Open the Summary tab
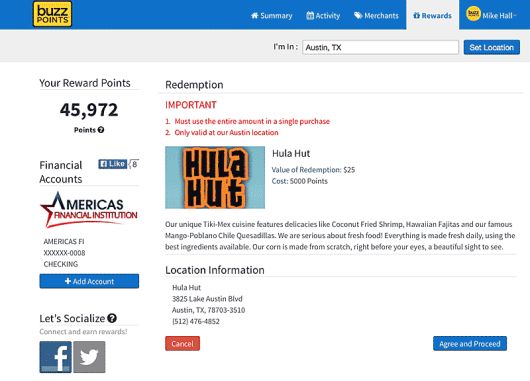Viewport: 530px width, 381px height. point(271,16)
